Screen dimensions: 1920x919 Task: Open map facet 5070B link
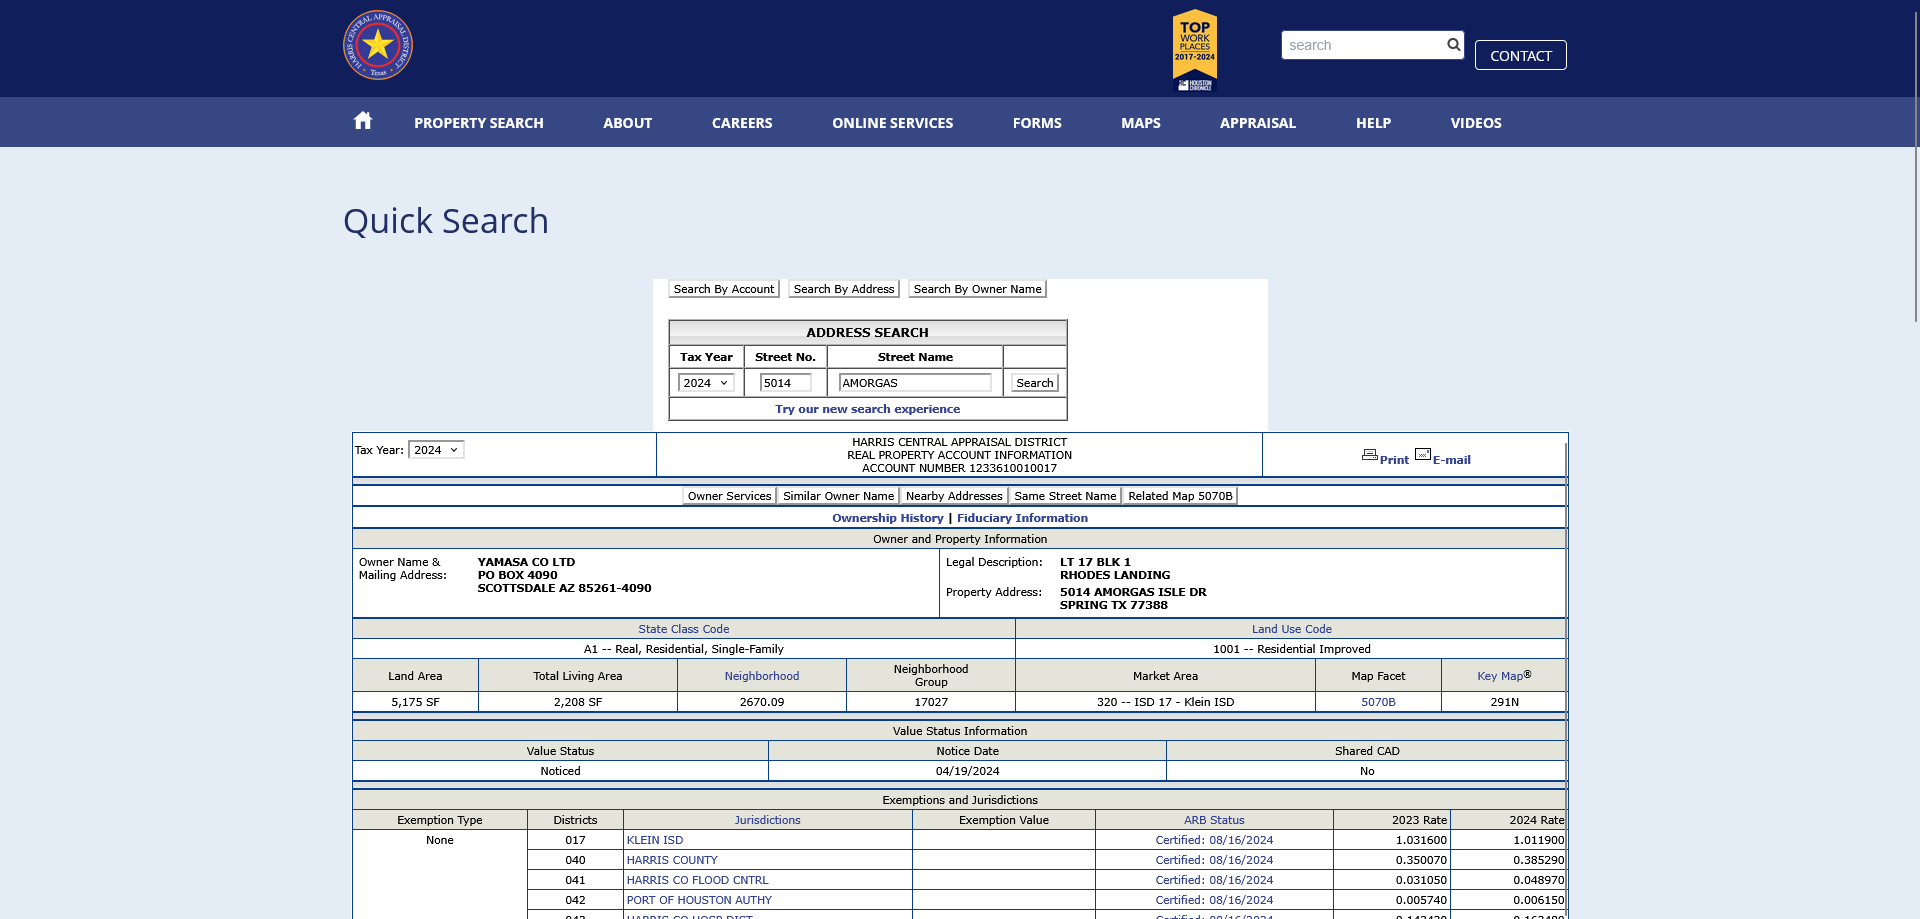point(1378,702)
